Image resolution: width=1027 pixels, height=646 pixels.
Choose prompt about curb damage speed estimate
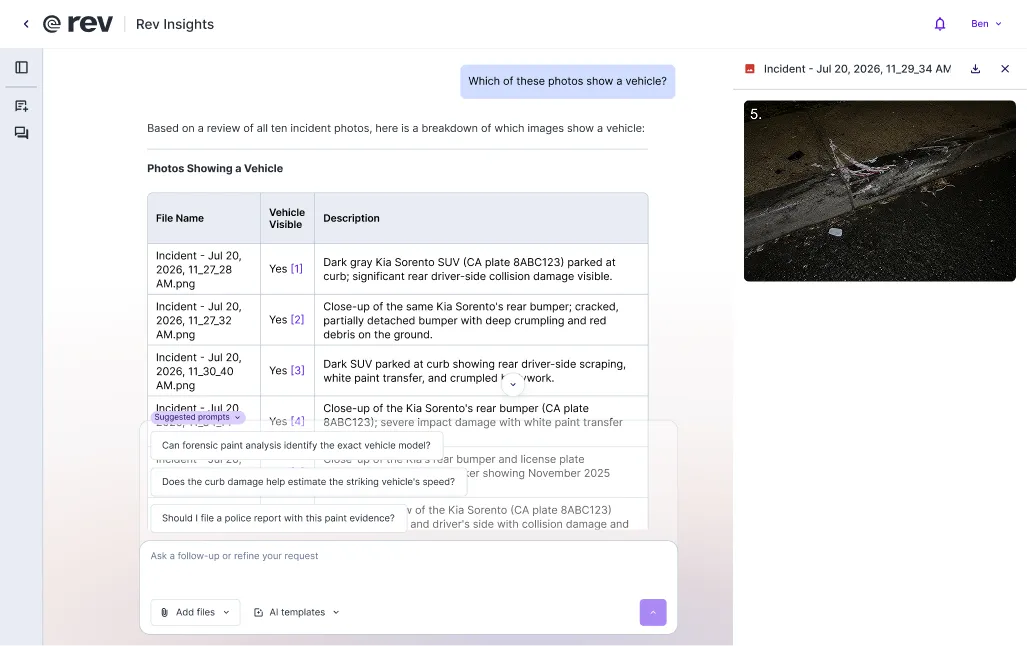308,482
